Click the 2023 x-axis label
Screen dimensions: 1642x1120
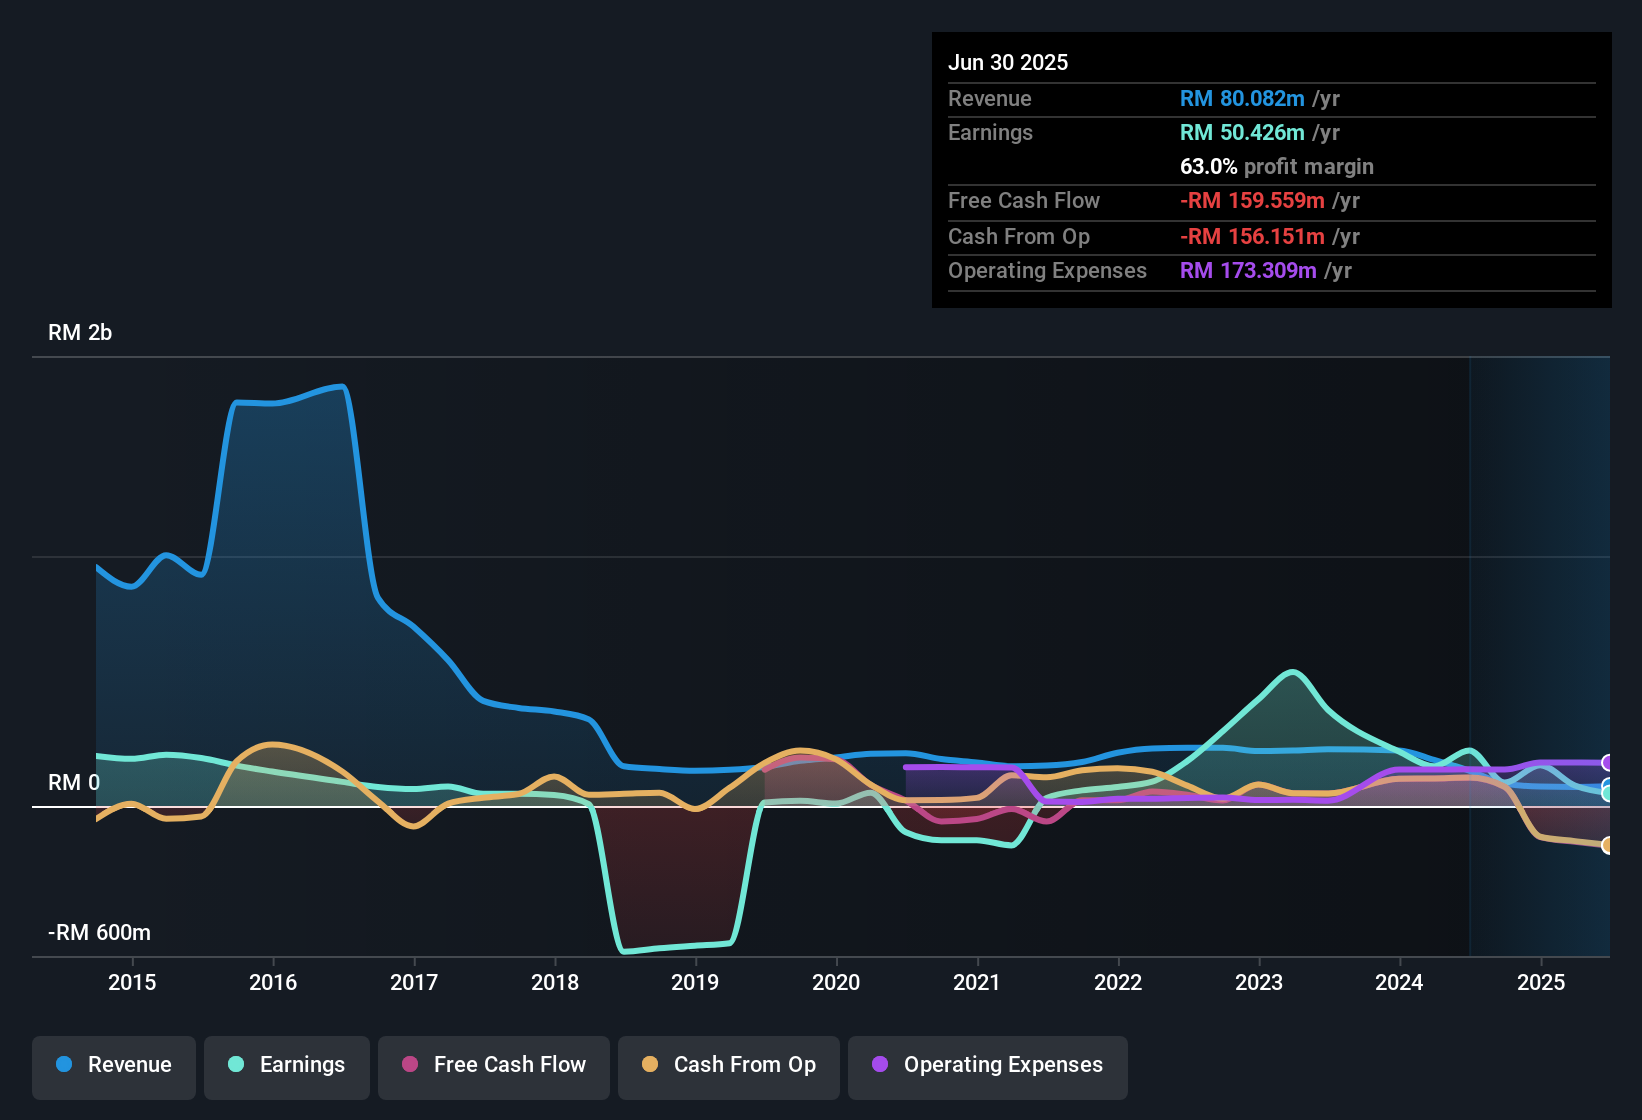point(1259,982)
